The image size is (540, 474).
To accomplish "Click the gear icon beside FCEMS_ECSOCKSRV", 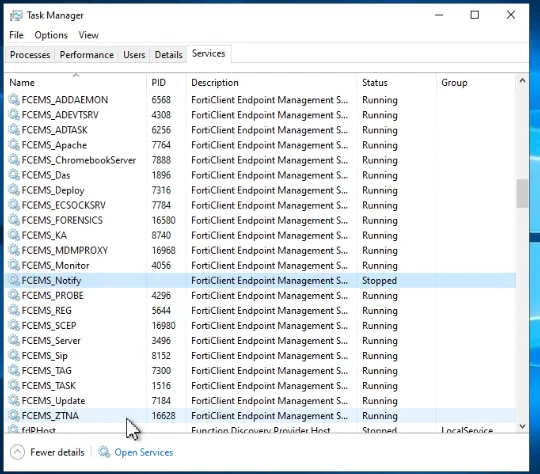I will [x=14, y=205].
